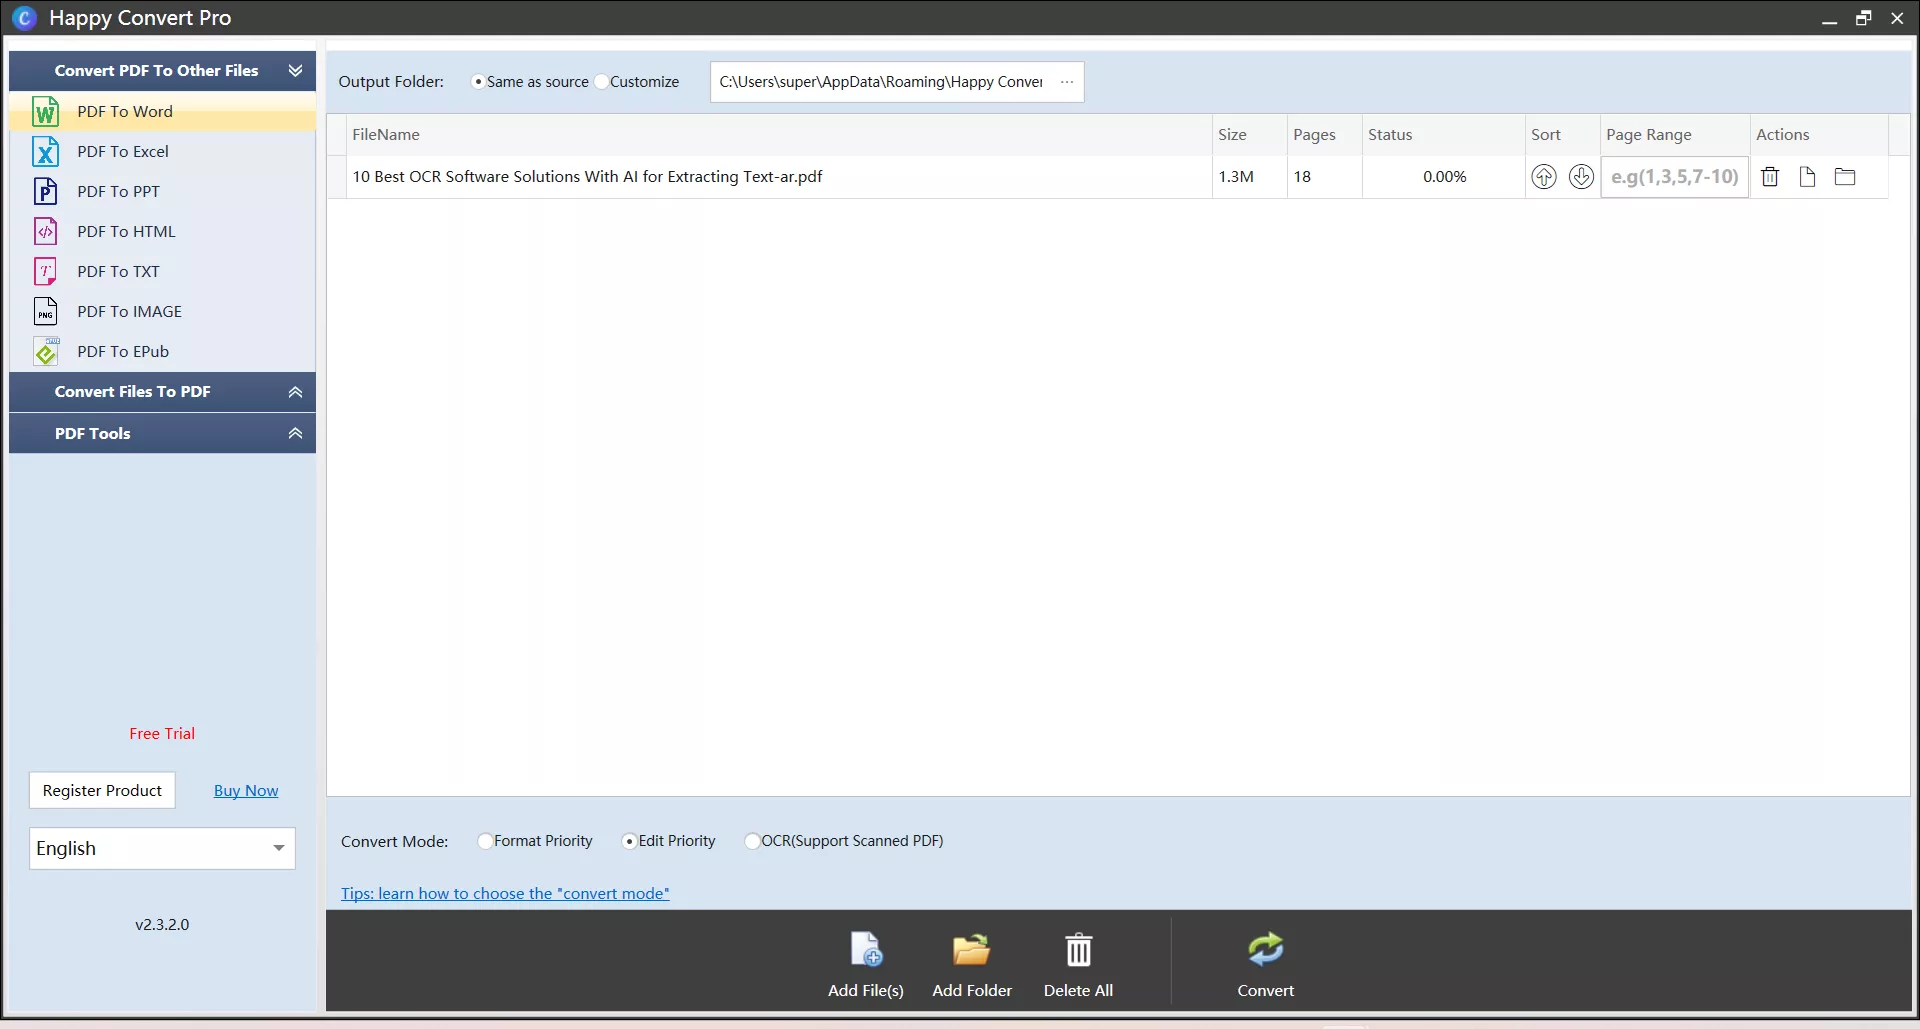
Task: Expand PDF Tools section
Action: pyautogui.click(x=295, y=433)
